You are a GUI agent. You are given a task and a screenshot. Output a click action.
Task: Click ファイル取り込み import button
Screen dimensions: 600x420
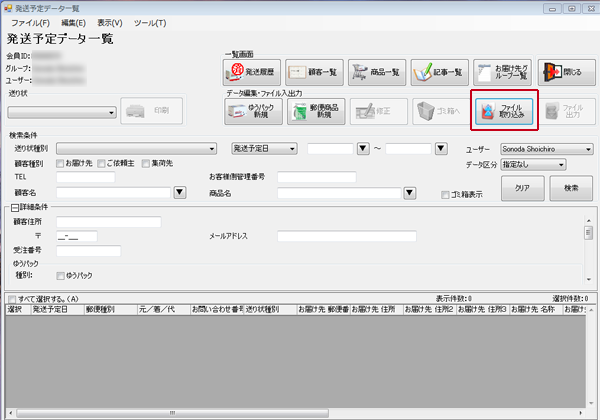tap(504, 110)
